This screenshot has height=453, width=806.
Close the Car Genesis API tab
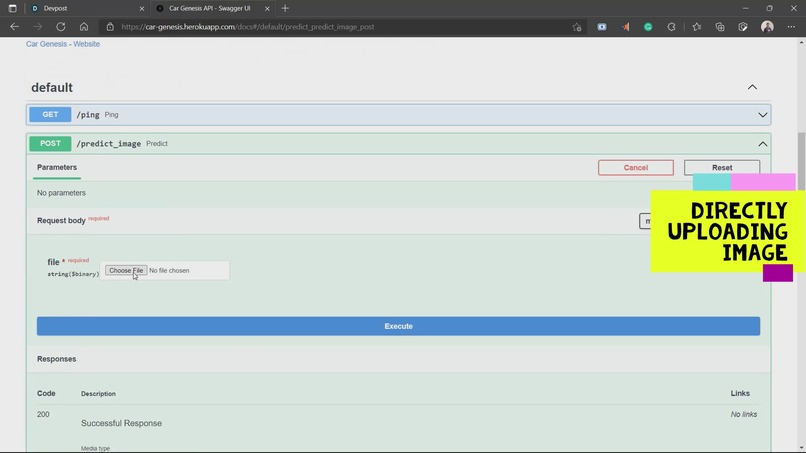267,9
